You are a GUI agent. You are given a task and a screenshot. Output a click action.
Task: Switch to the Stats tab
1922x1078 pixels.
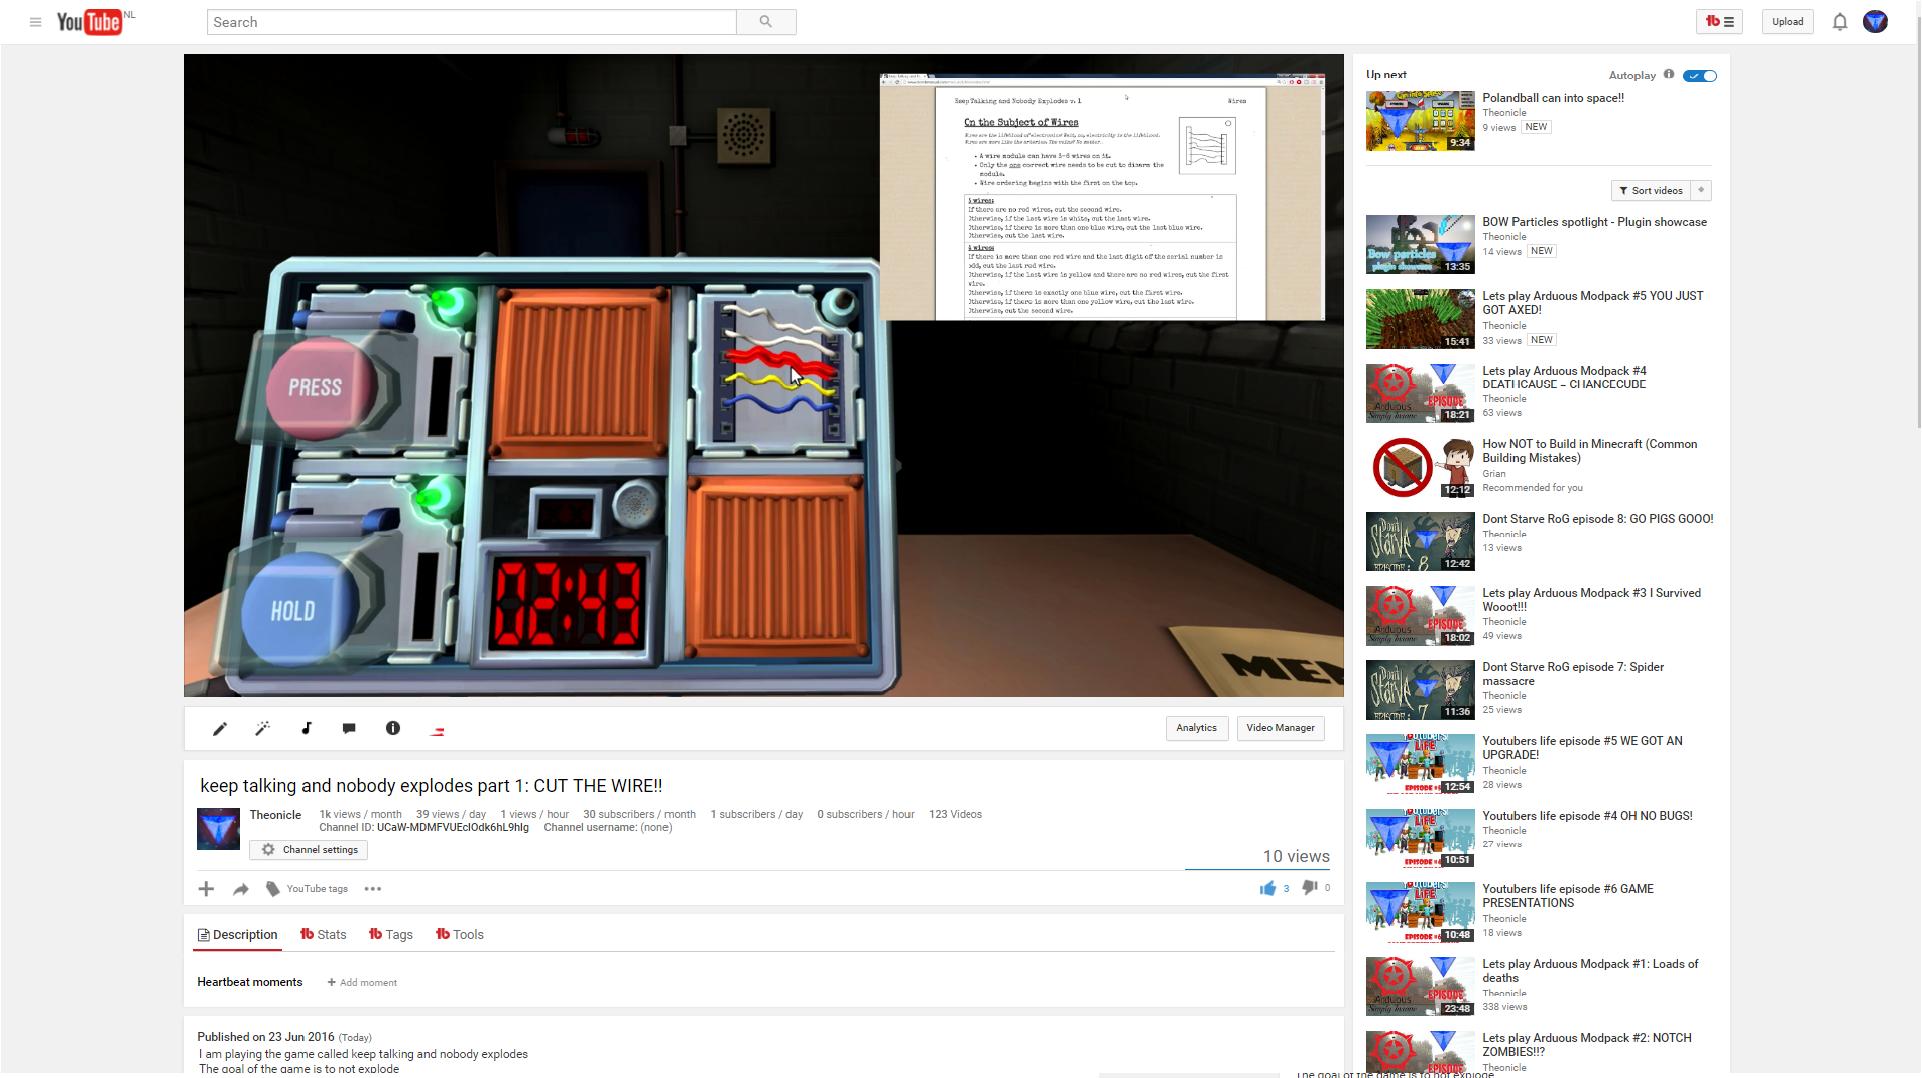(x=323, y=935)
